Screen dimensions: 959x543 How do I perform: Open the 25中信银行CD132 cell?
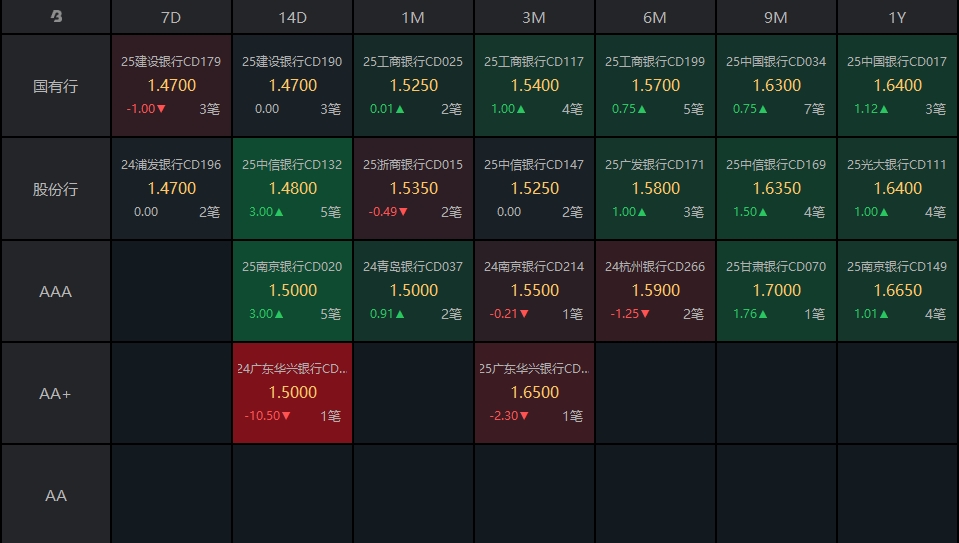tap(292, 188)
